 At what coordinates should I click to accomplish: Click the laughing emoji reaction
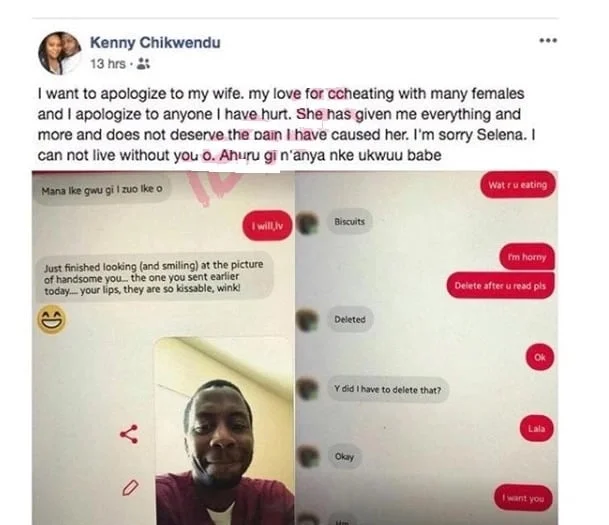pyautogui.click(x=52, y=320)
